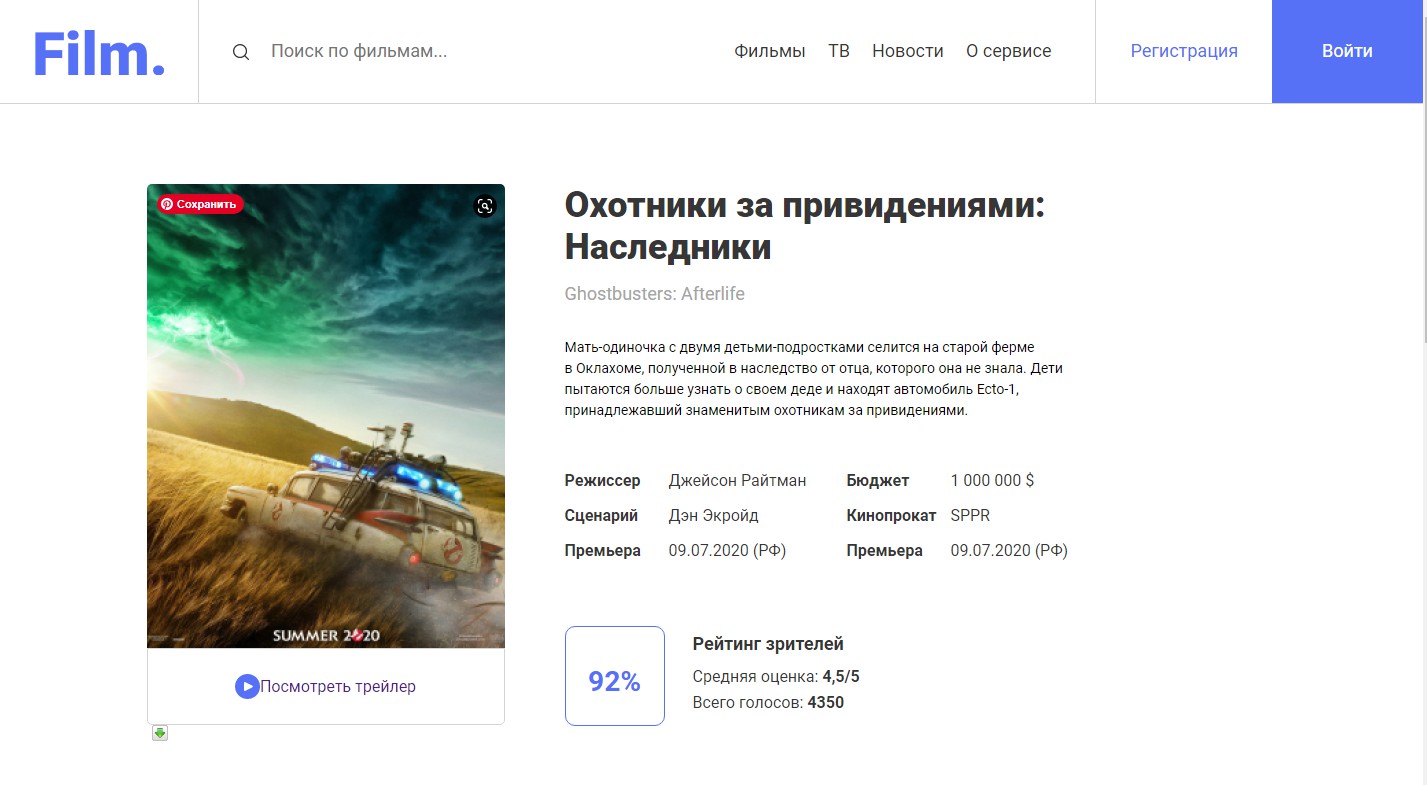Open the ТВ menu item

839,51
